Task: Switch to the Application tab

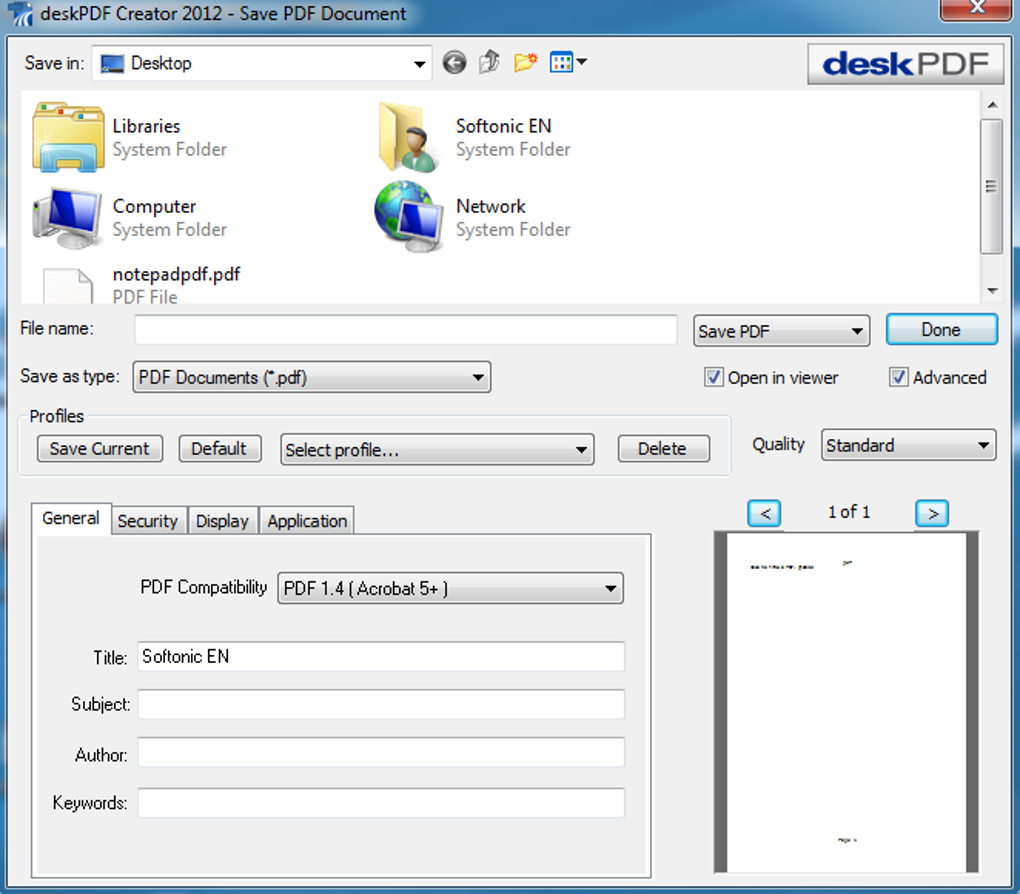Action: [x=307, y=521]
